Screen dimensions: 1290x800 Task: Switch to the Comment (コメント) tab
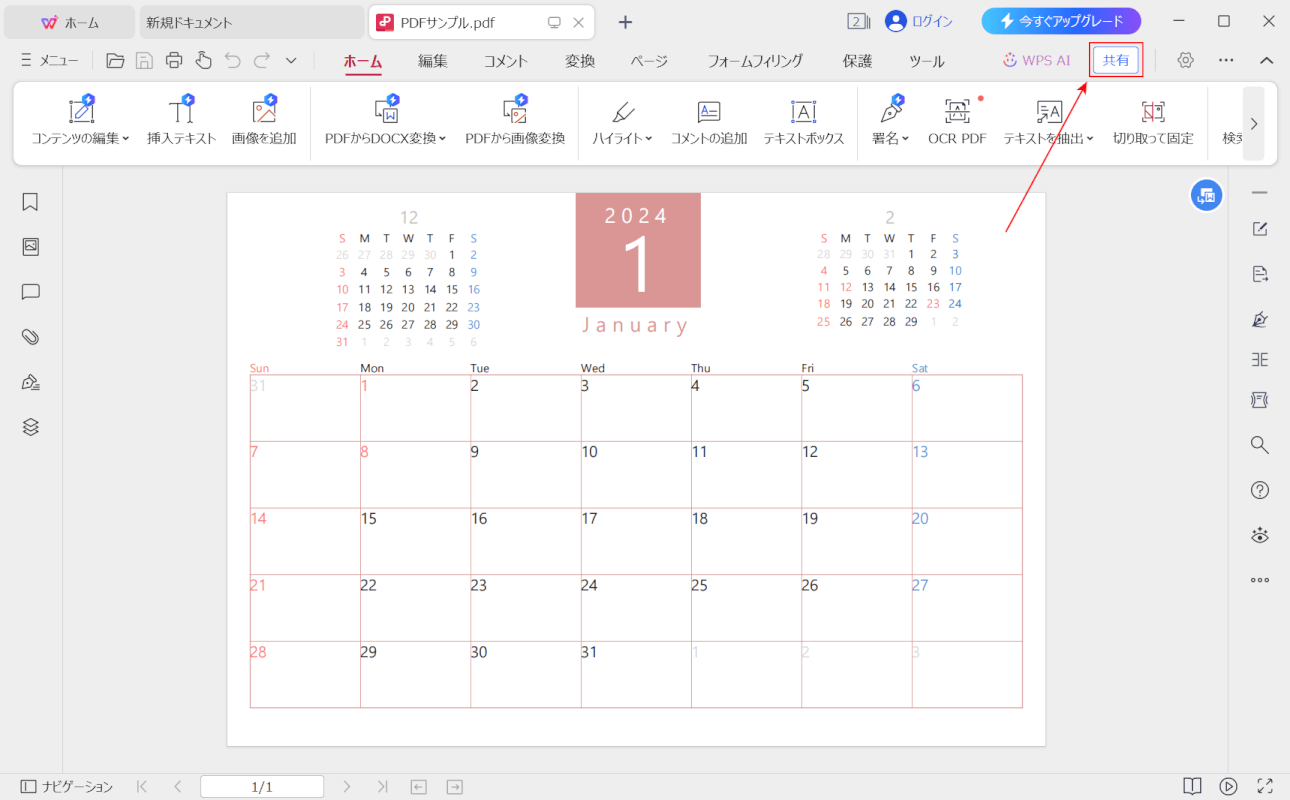tap(506, 61)
